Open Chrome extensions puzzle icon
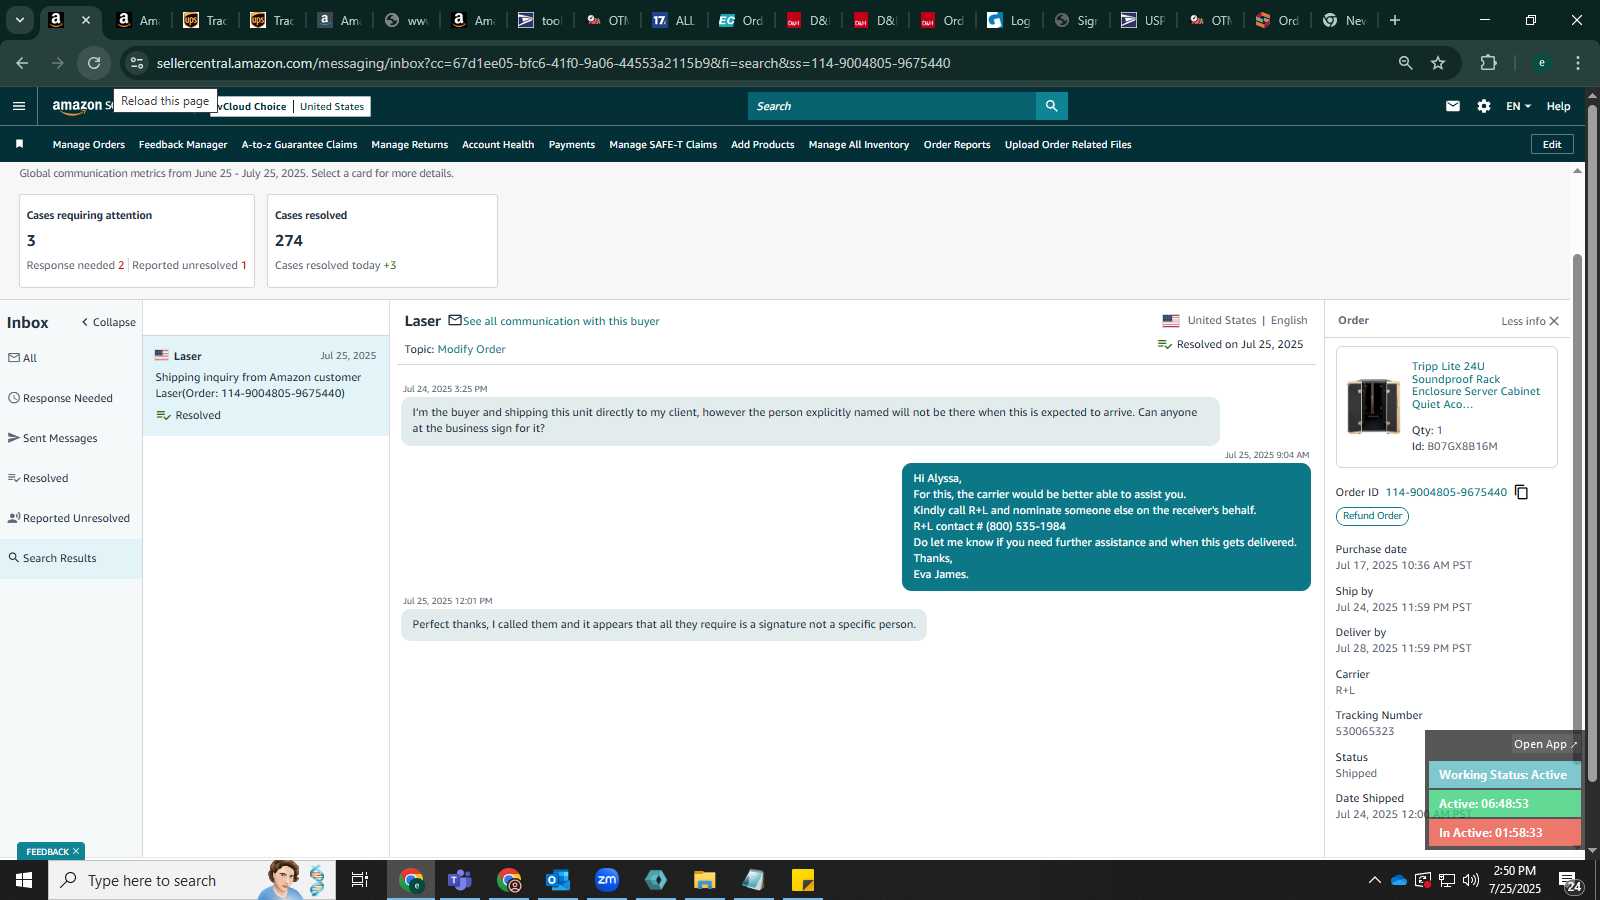This screenshot has width=1600, height=900. point(1488,63)
